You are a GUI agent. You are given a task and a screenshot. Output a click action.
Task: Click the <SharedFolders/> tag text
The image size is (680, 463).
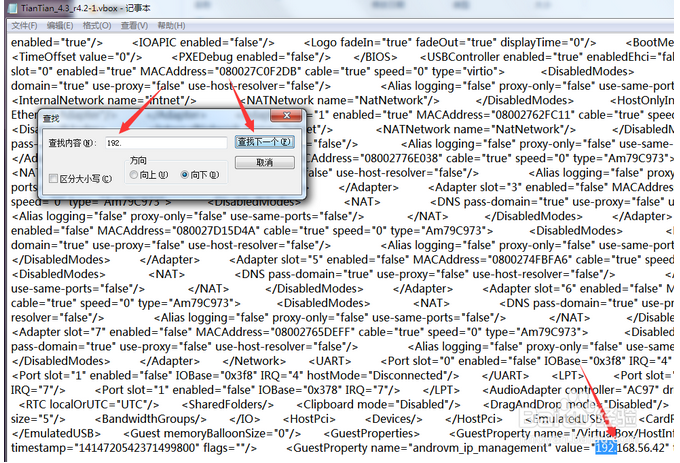click(x=228, y=404)
